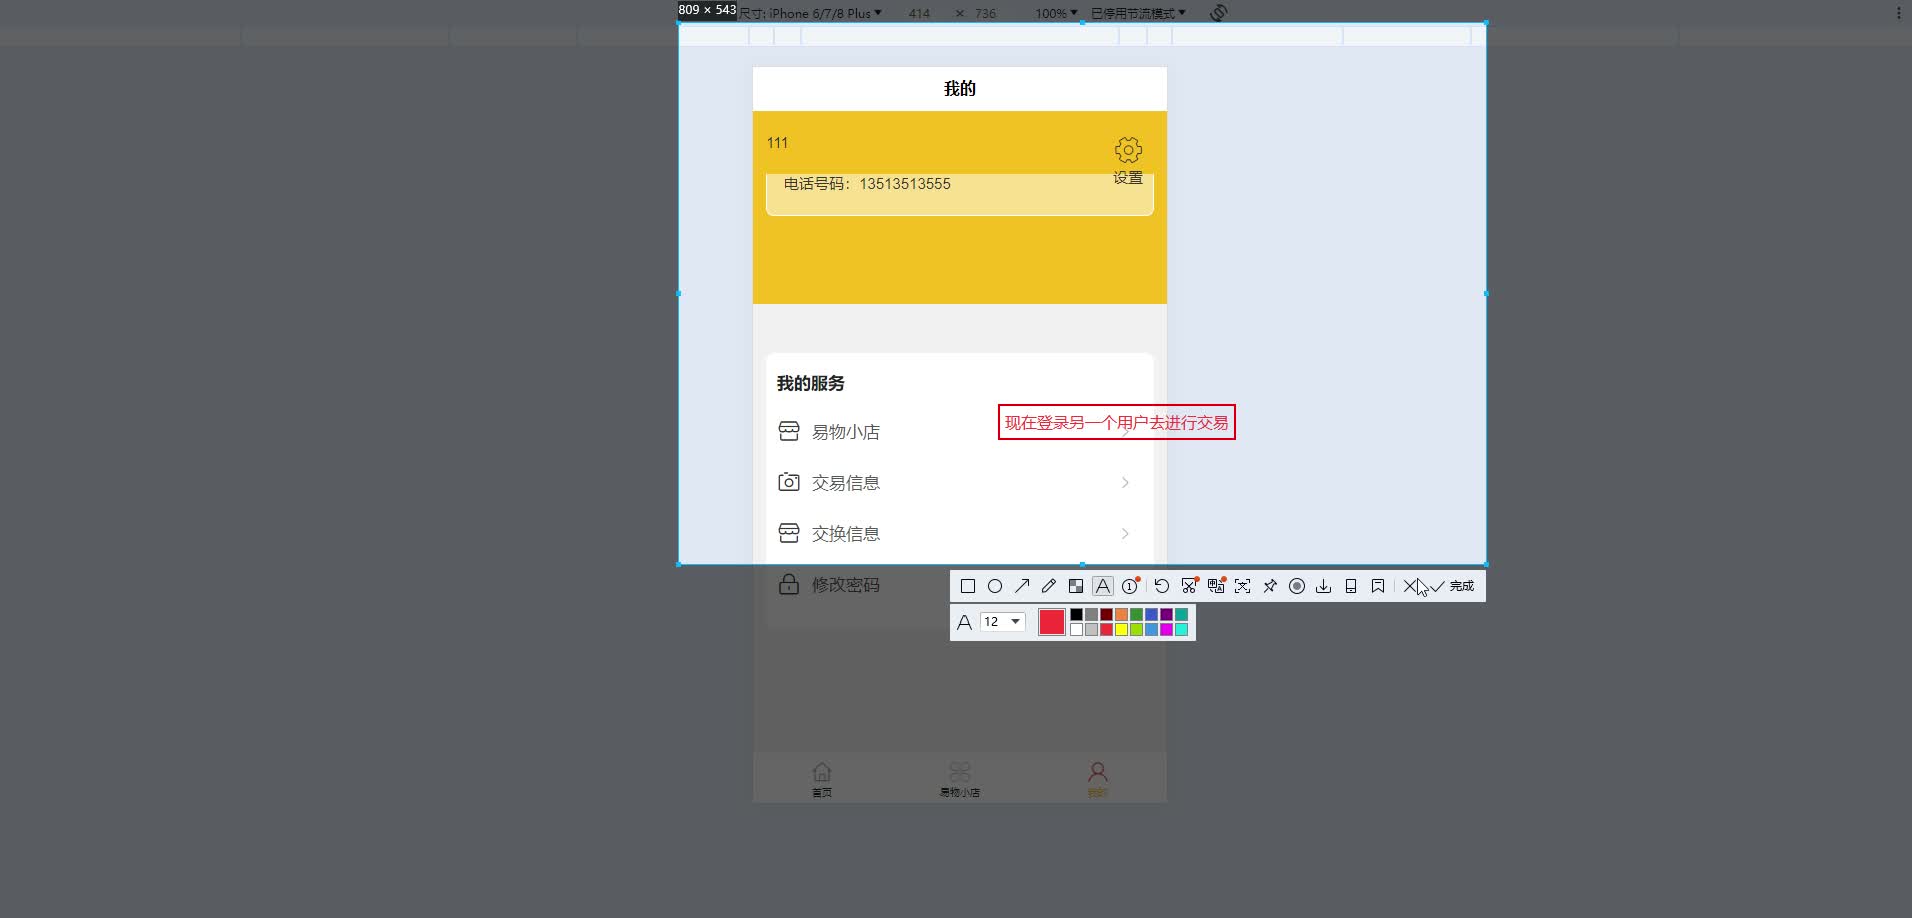Viewport: 1912px width, 918px height.
Task: Pick the cyan color swatch
Action: point(1181,629)
